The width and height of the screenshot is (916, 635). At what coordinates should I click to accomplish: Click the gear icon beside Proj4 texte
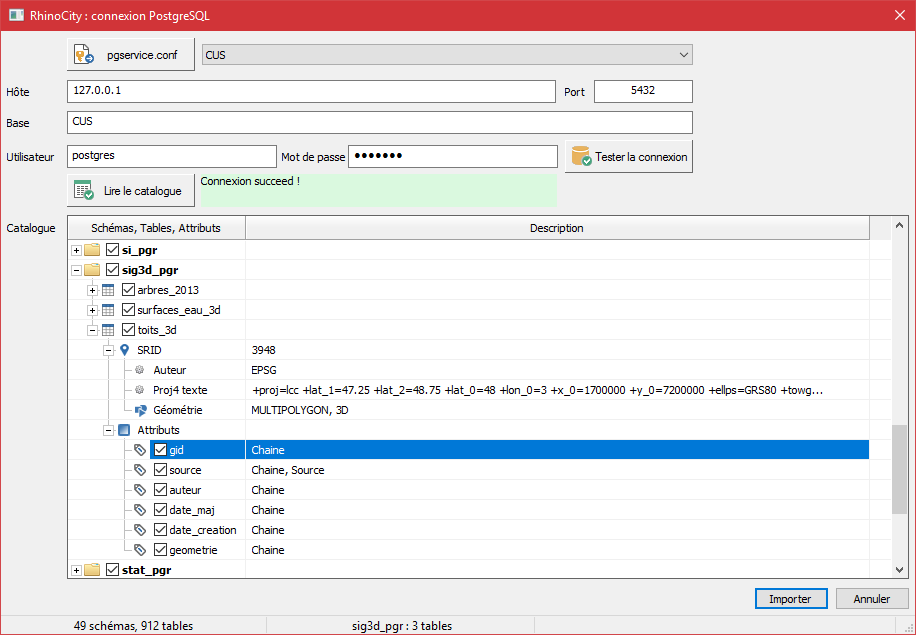[140, 390]
